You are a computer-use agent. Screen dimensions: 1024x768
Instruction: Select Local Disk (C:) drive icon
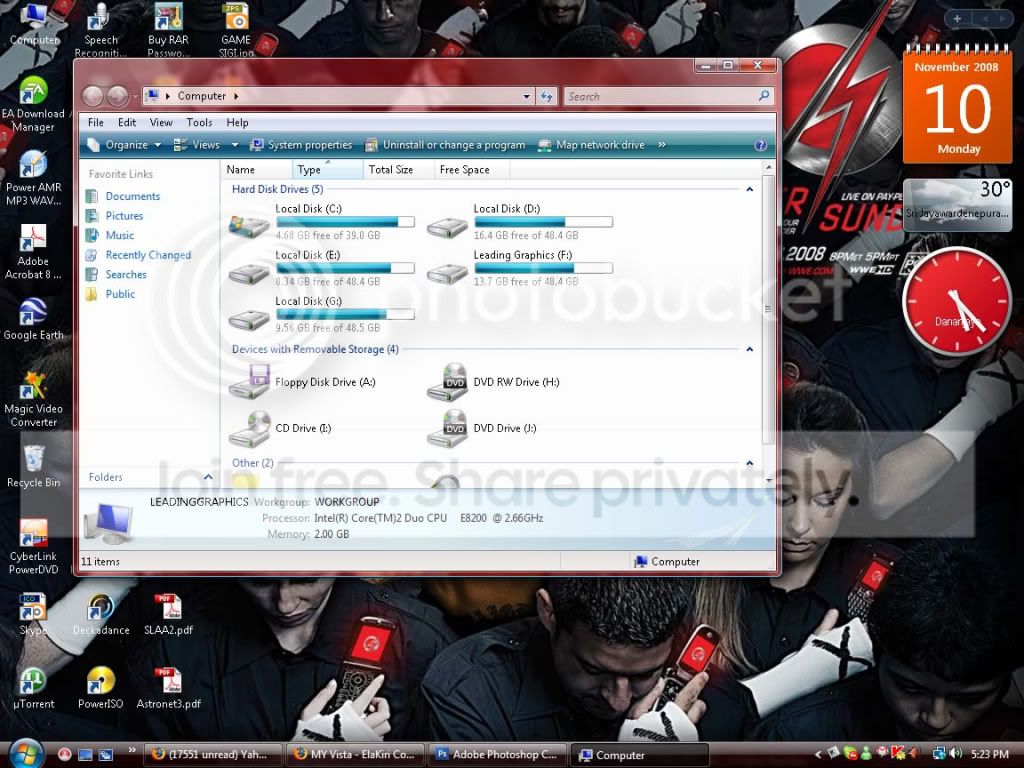point(249,226)
